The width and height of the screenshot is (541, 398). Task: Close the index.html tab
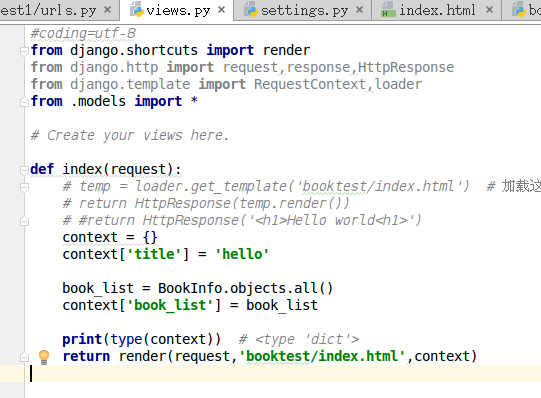tap(489, 10)
